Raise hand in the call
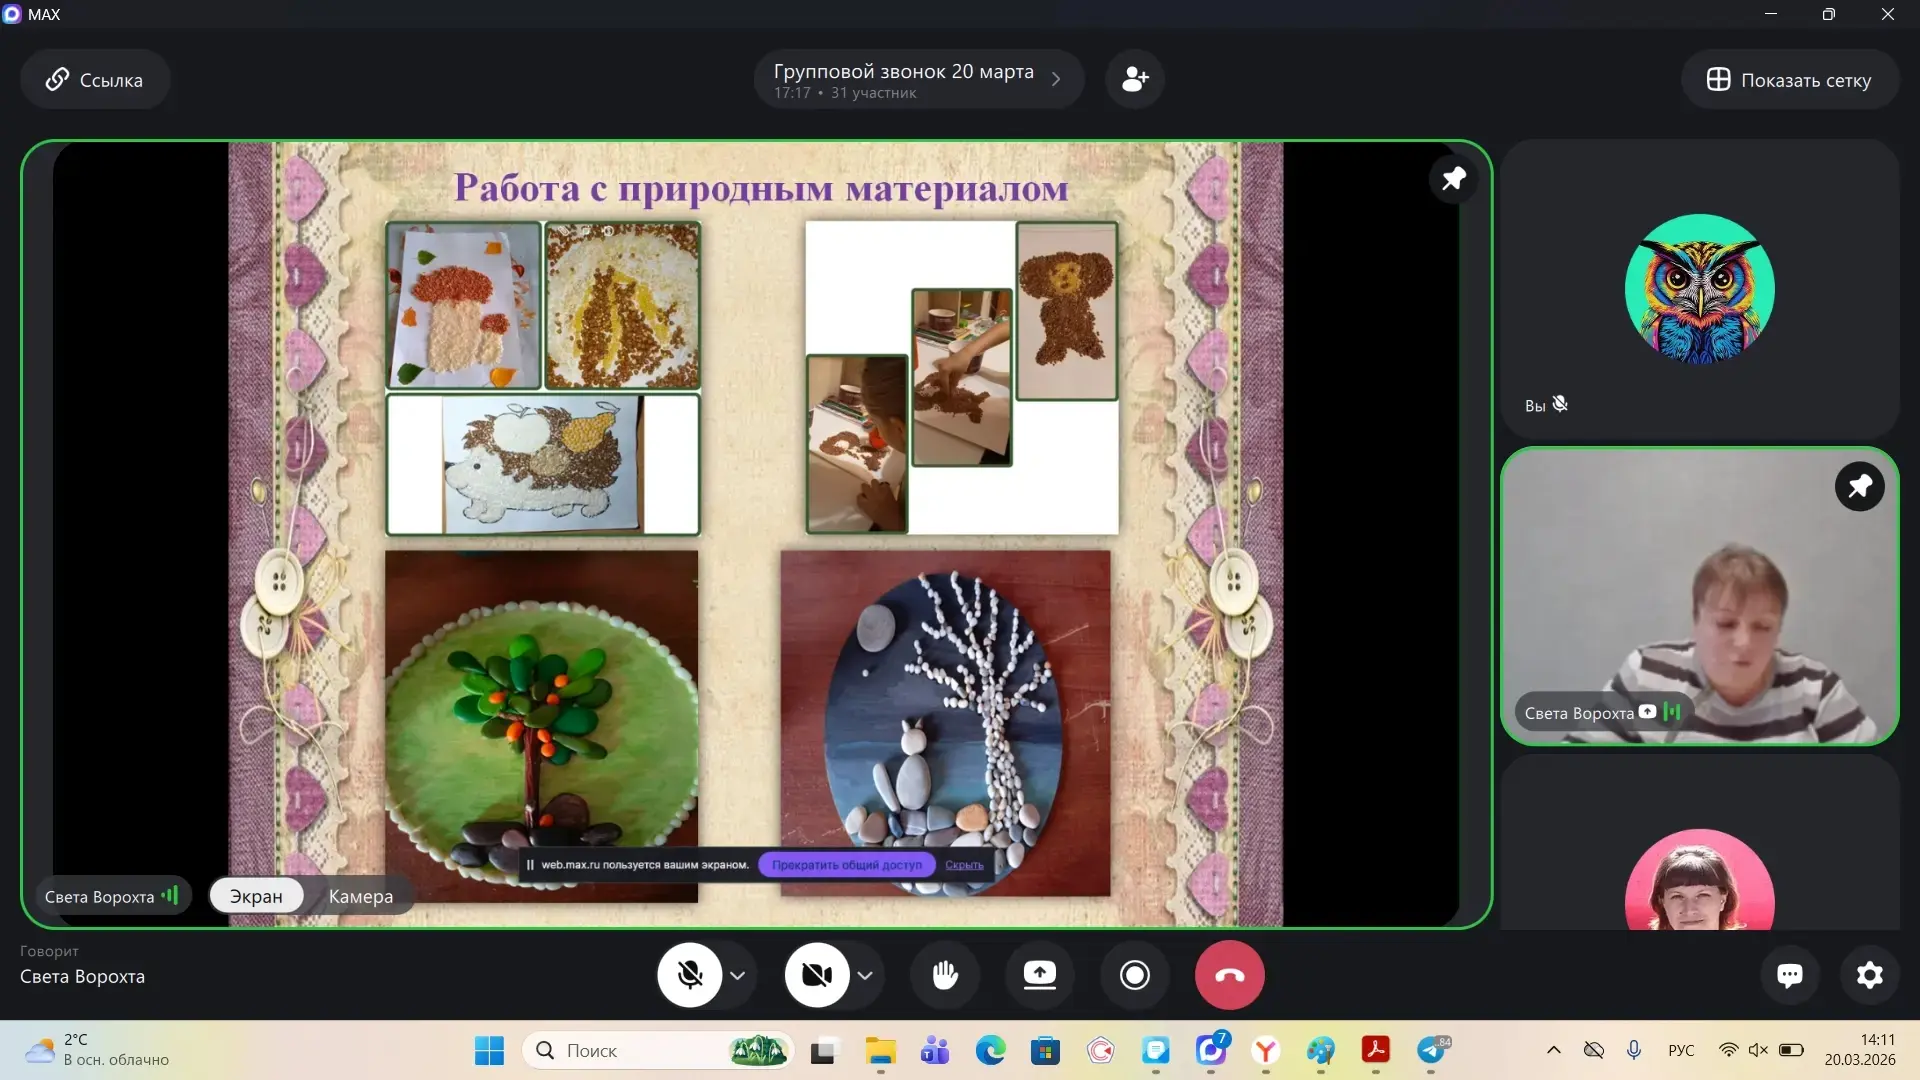 click(x=945, y=975)
